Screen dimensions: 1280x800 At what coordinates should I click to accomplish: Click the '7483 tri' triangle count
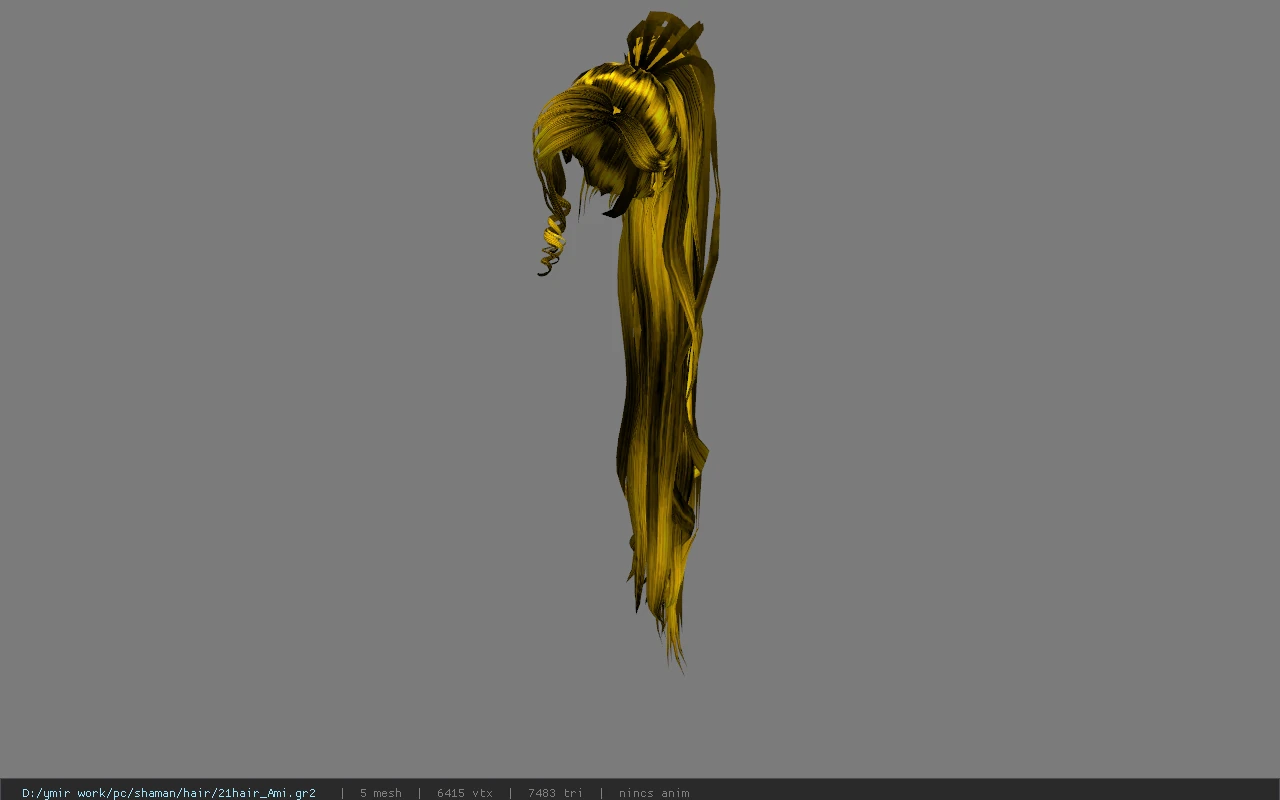(x=555, y=793)
